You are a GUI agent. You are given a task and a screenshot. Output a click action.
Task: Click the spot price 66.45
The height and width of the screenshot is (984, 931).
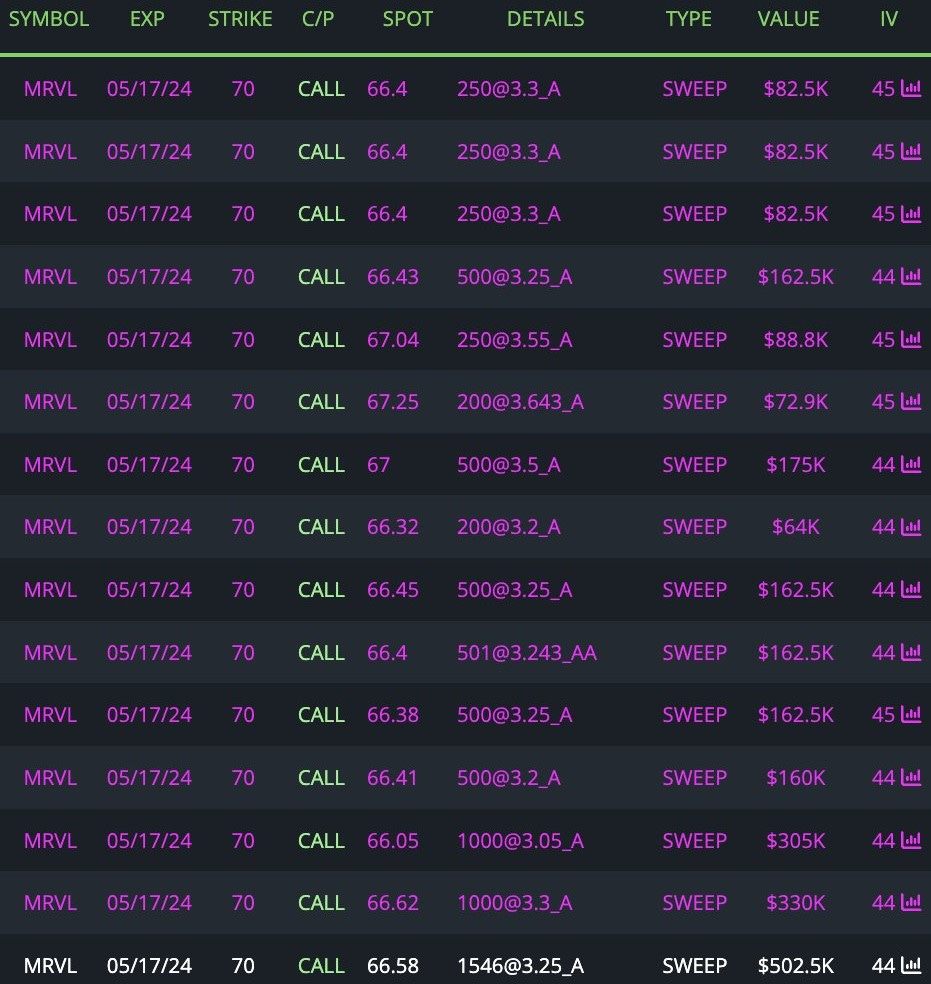click(x=393, y=589)
